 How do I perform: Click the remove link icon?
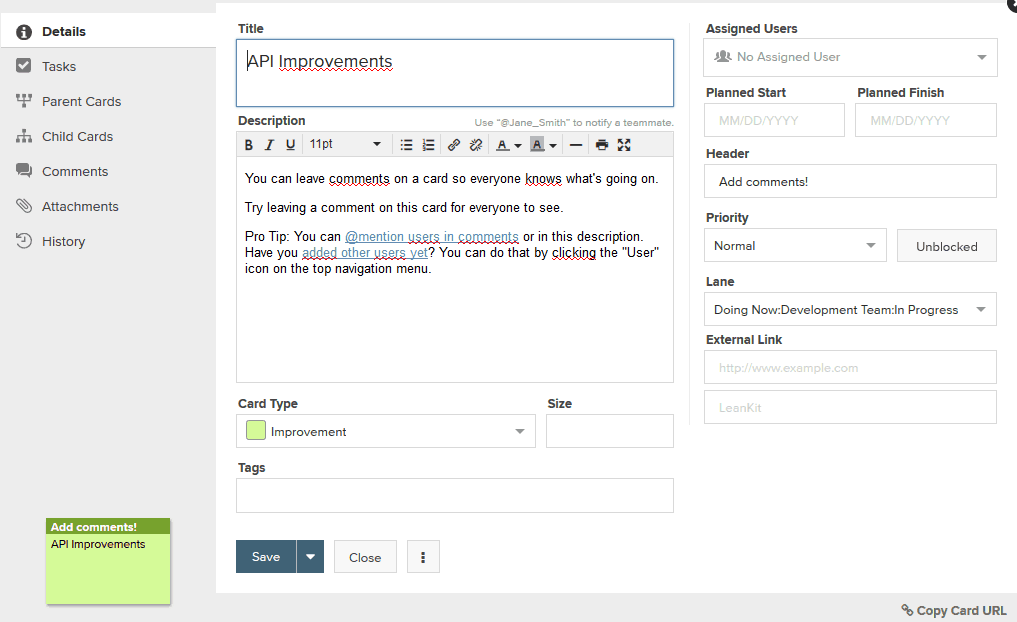[x=476, y=145]
